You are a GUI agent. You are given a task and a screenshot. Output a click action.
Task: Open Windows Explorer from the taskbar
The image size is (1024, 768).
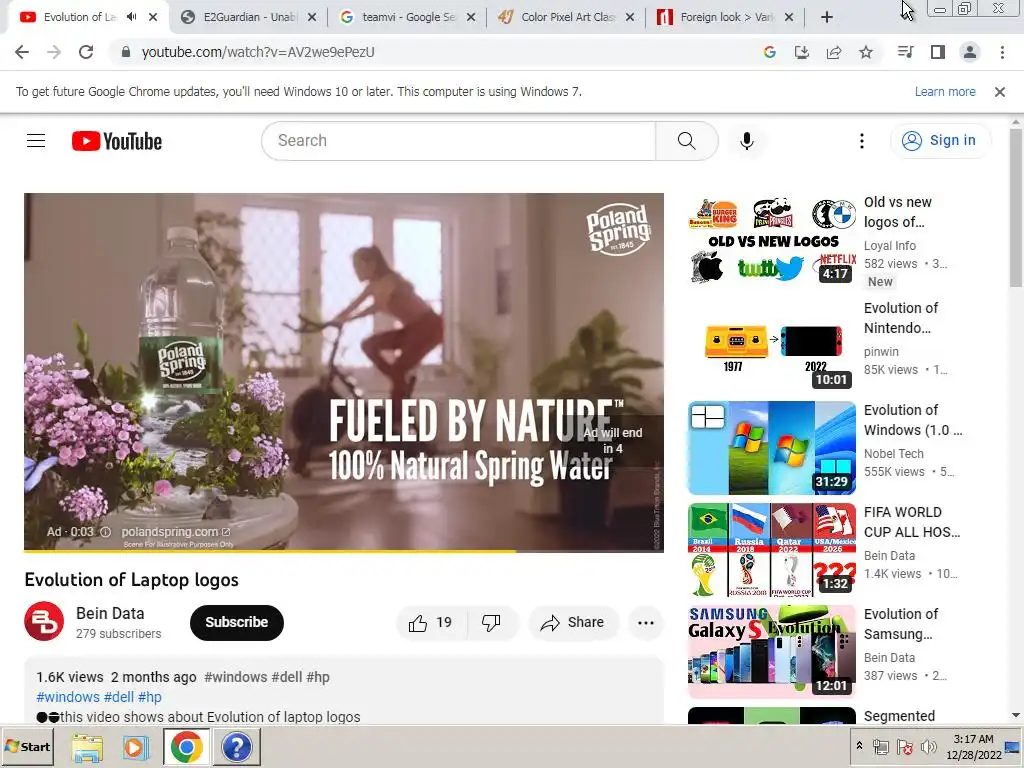87,747
